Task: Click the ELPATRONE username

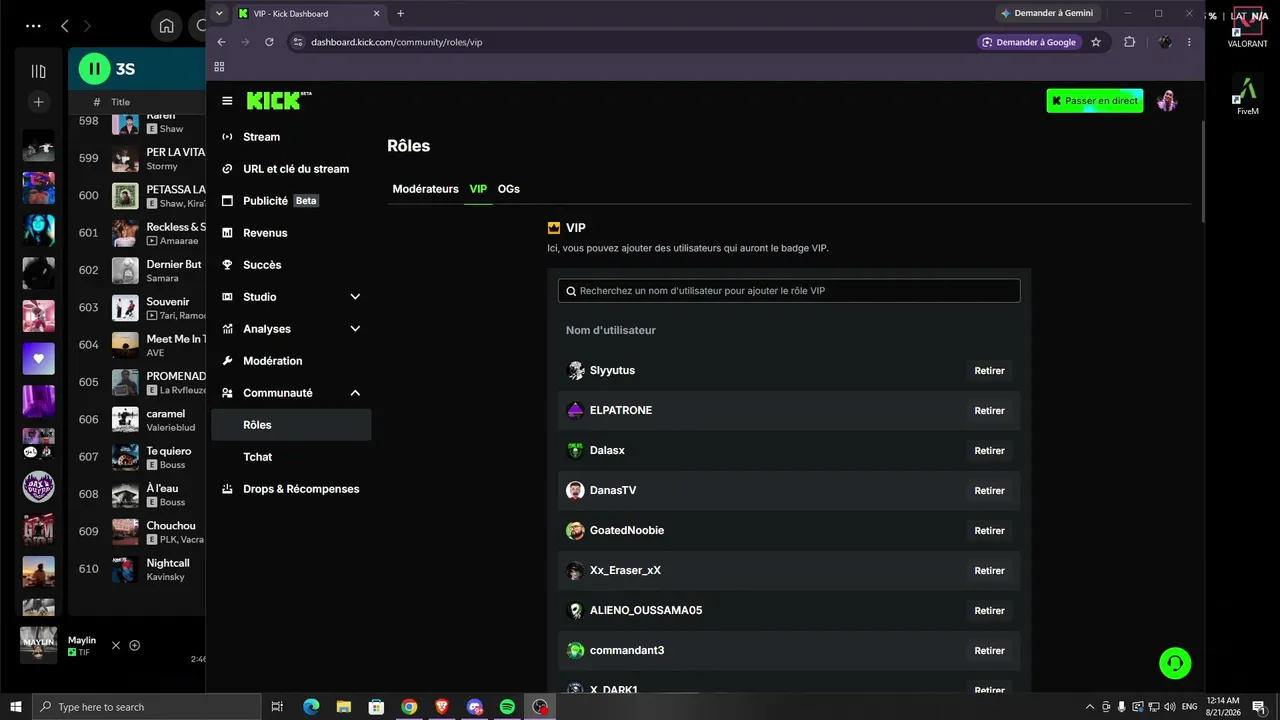Action: click(x=621, y=411)
